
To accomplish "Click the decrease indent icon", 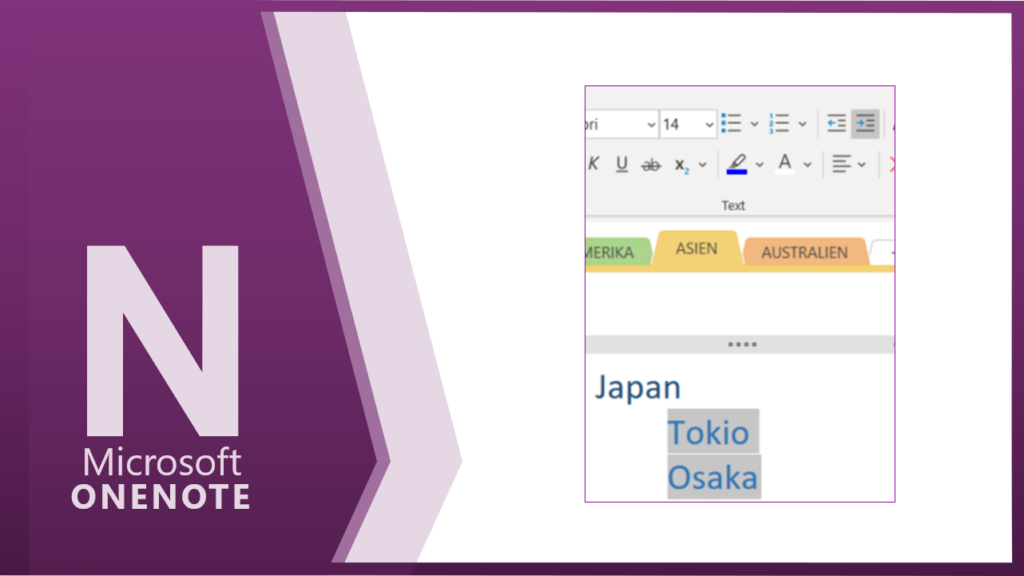I will click(x=836, y=124).
